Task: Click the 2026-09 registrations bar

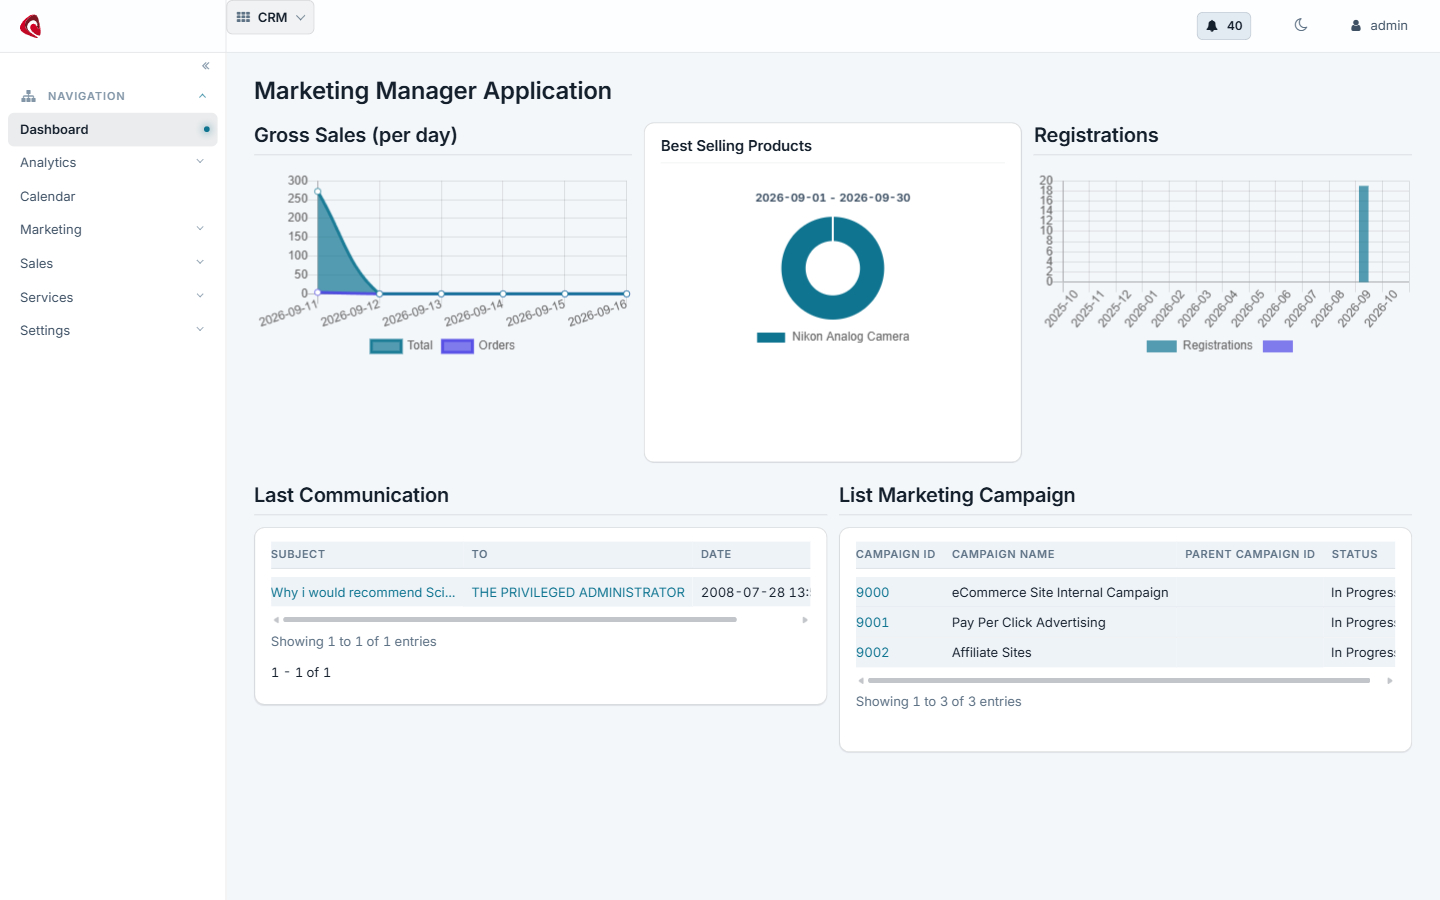Action: (x=1364, y=234)
